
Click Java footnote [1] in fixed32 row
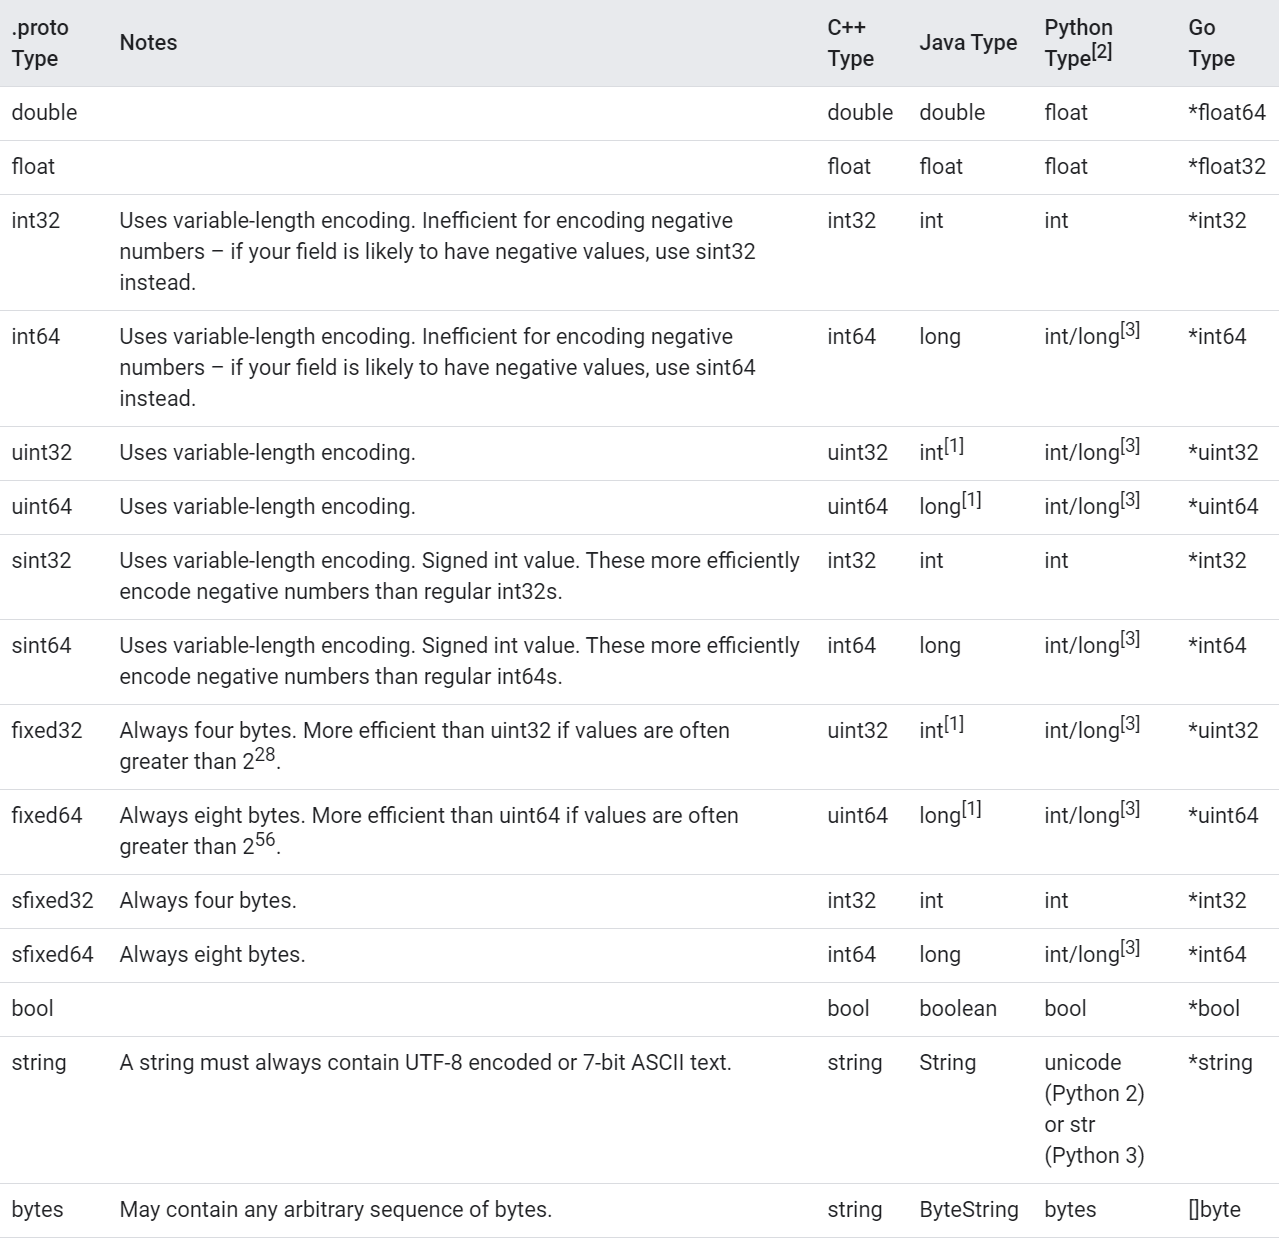[x=954, y=724]
